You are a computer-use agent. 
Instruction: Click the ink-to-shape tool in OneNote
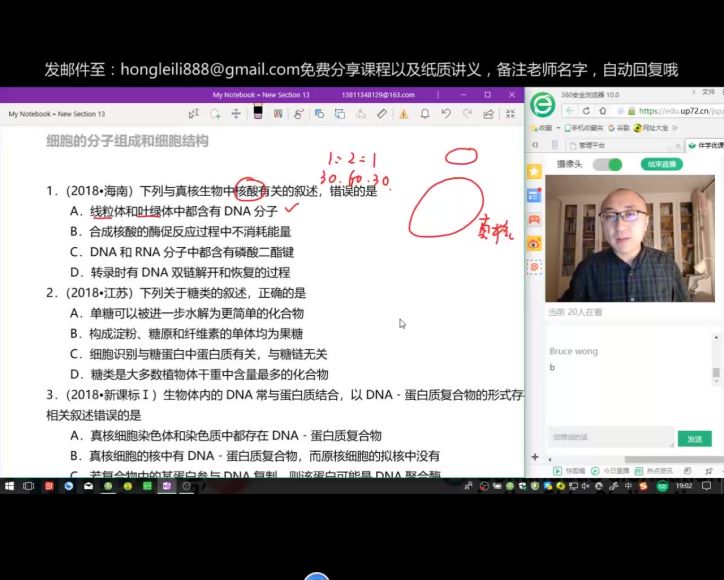pos(298,114)
